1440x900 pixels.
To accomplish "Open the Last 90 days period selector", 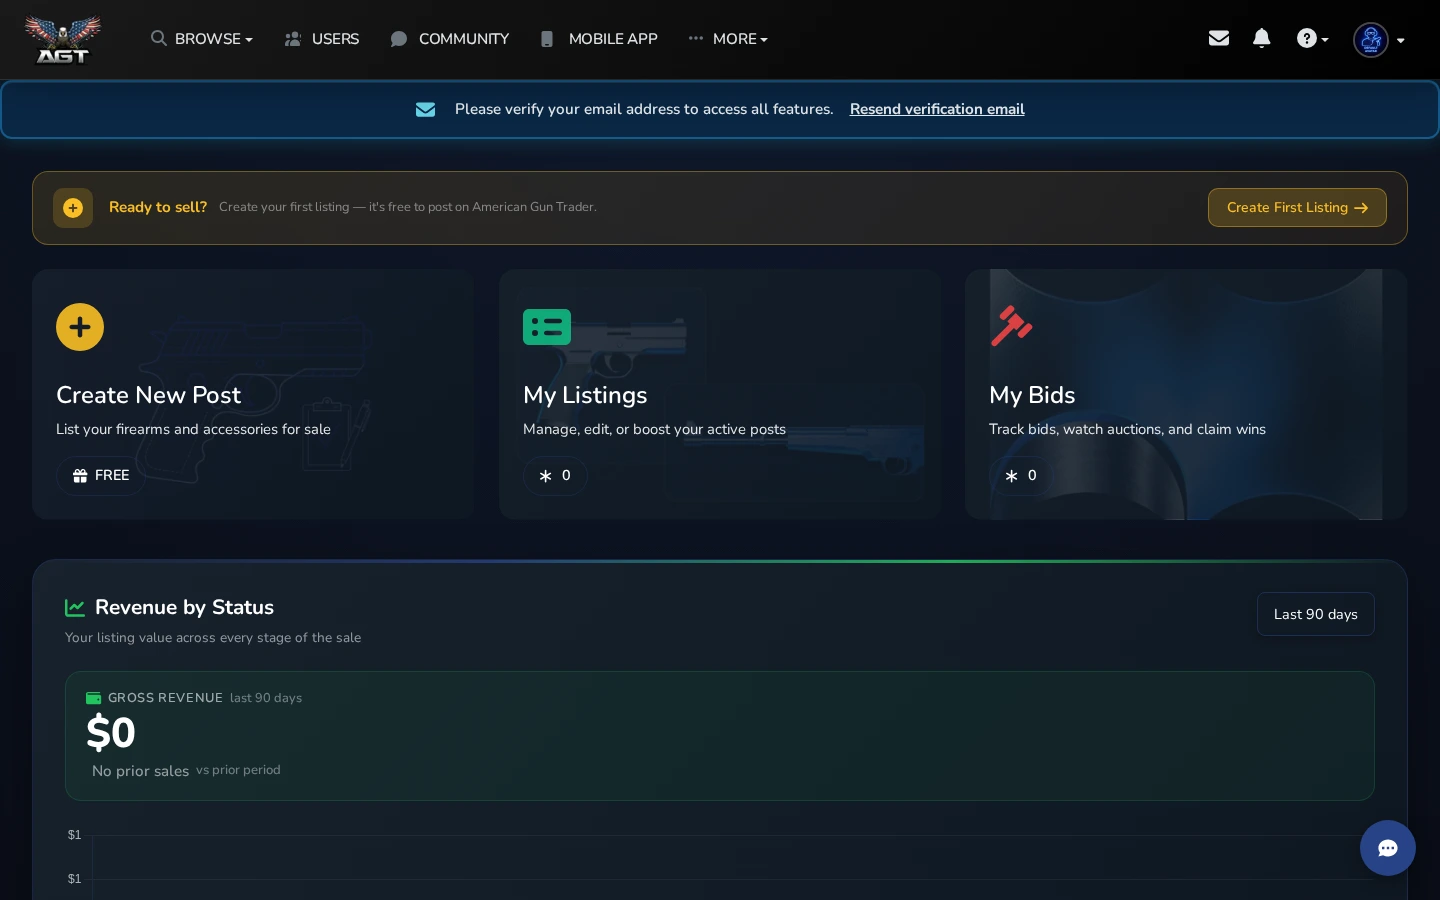I will click(1316, 614).
